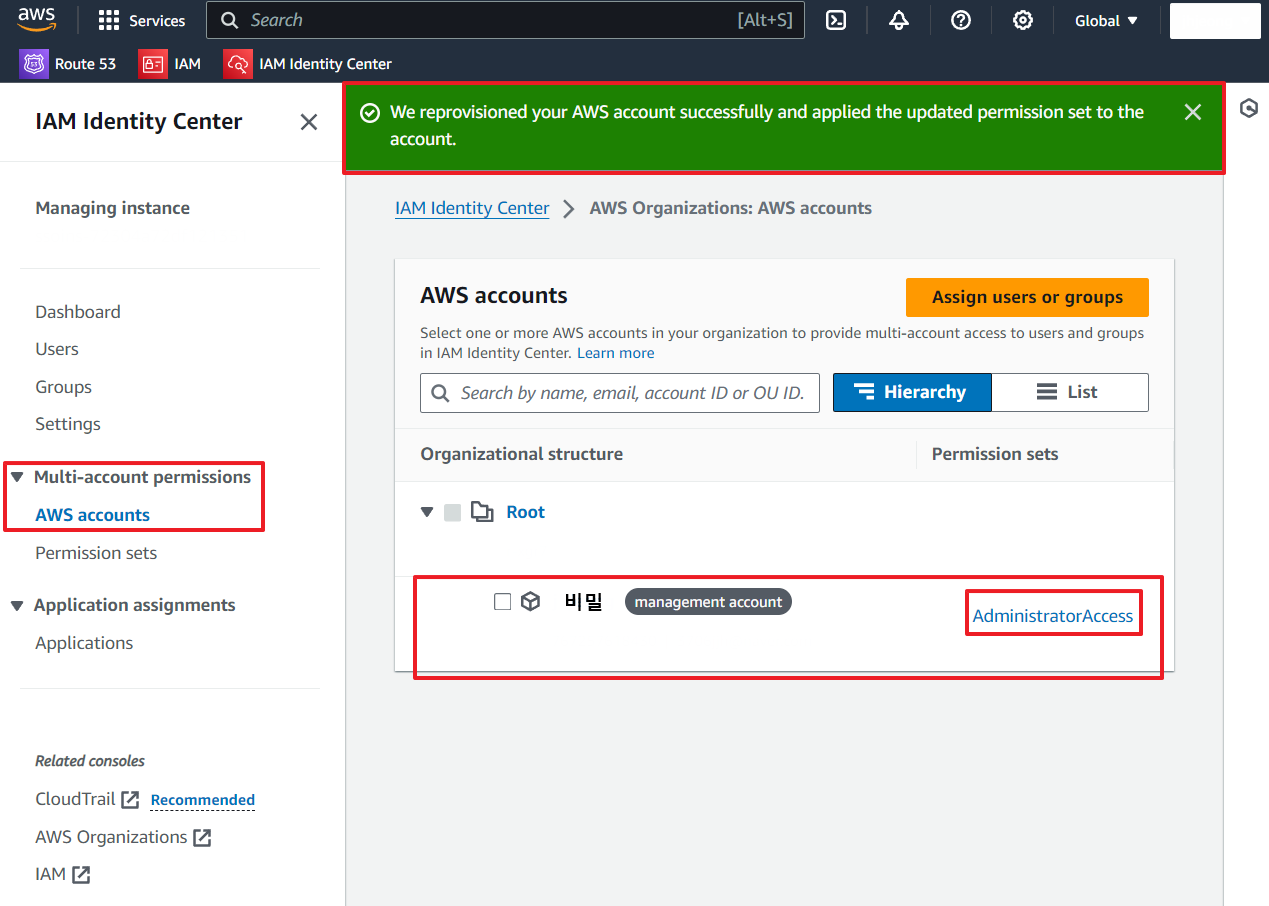Open the Services grid menu
The height and width of the screenshot is (906, 1269).
coord(142,20)
